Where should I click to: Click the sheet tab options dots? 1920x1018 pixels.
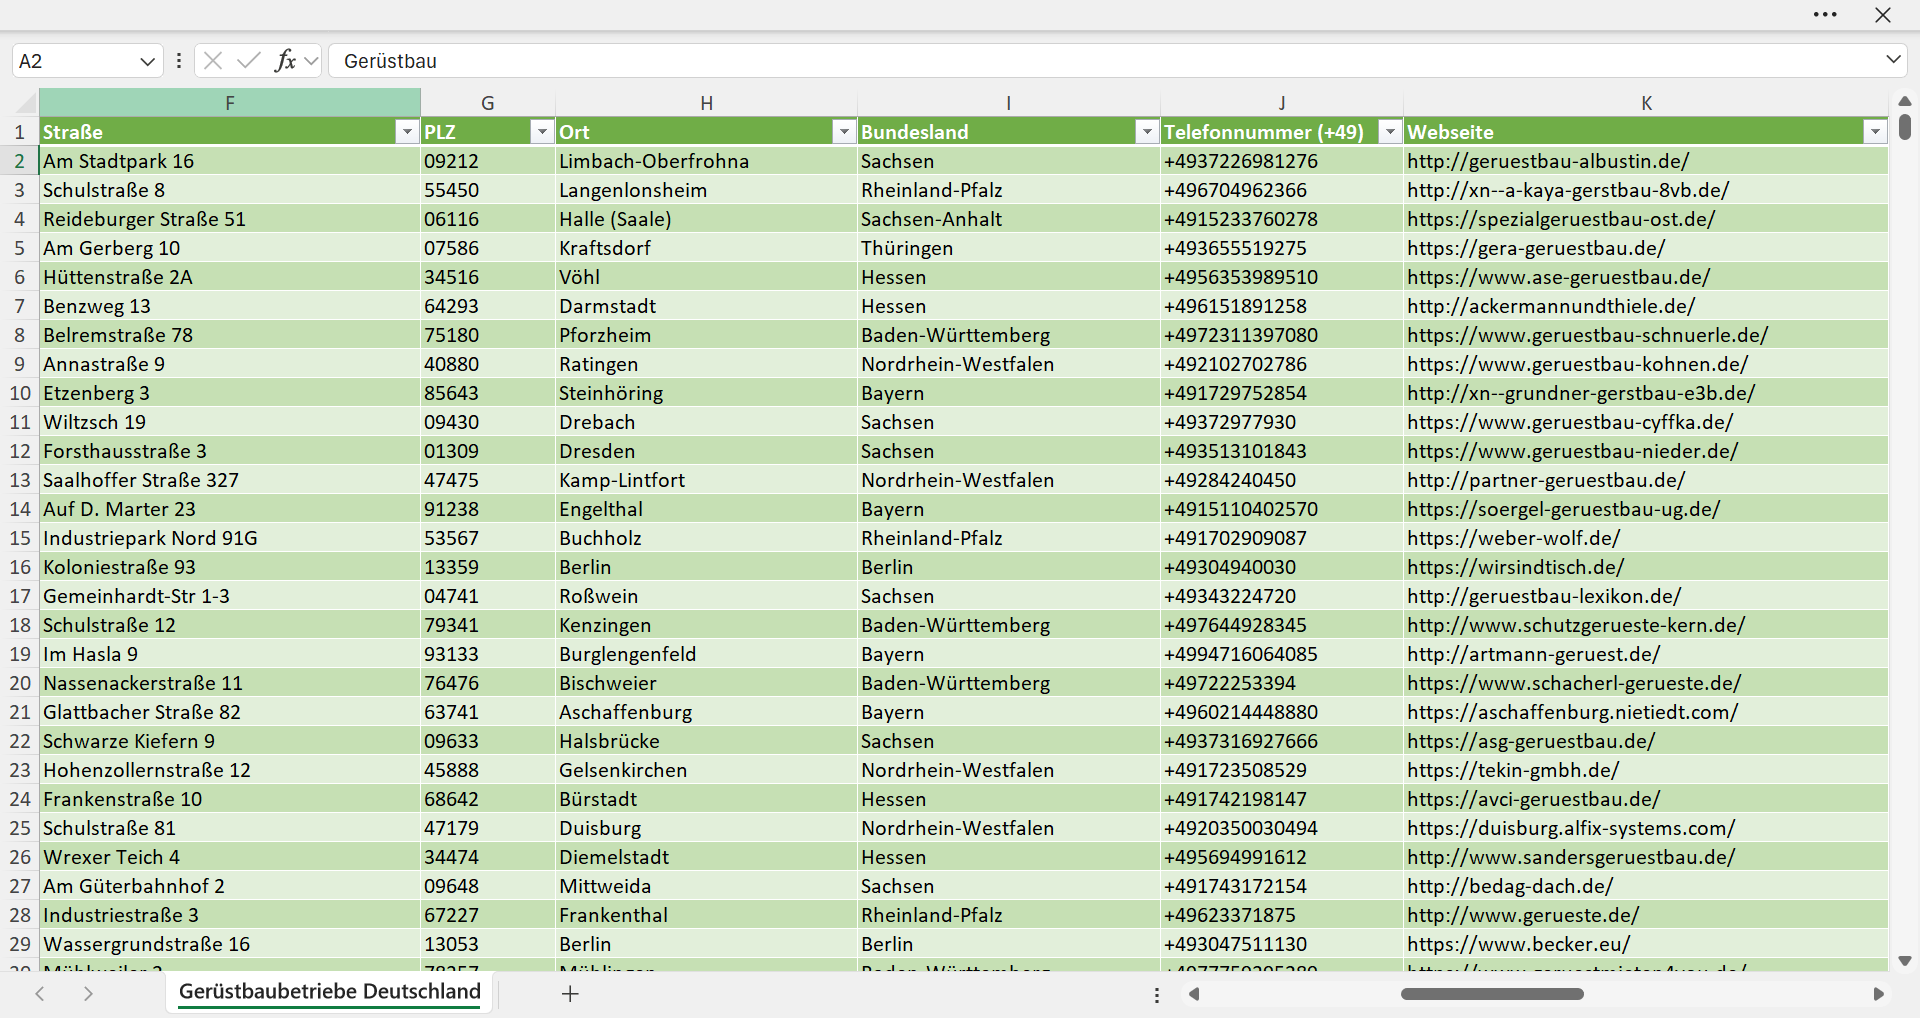click(x=1157, y=995)
